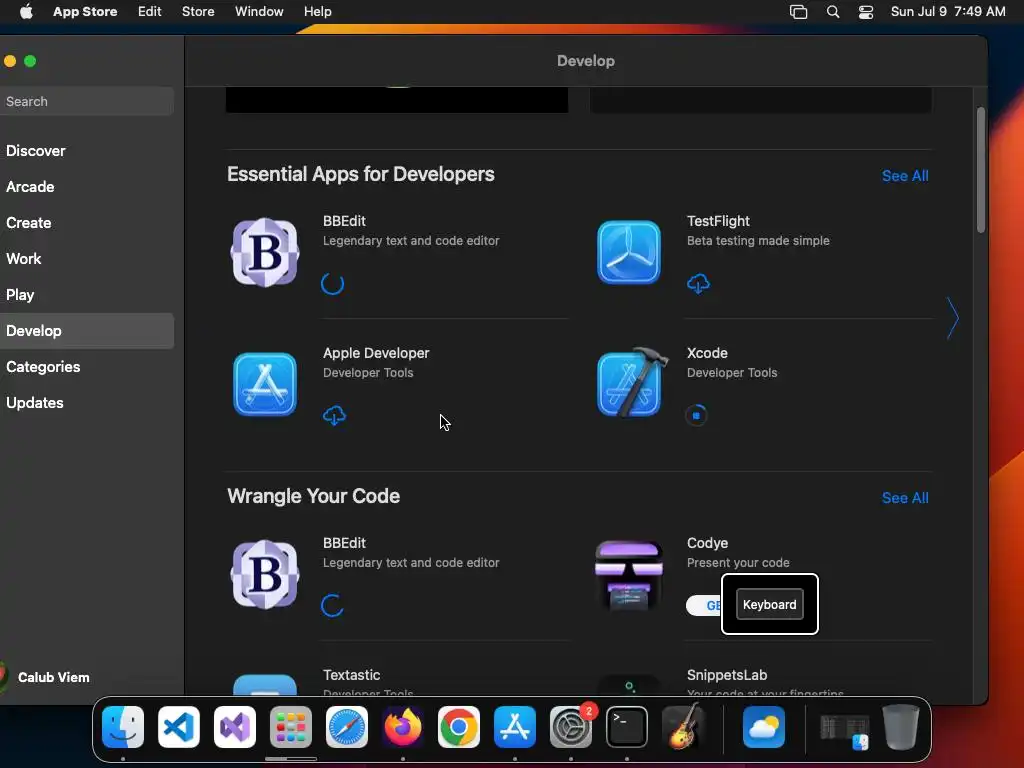This screenshot has width=1024, height=768.
Task: Open Launchpad from the Dock
Action: point(291,727)
